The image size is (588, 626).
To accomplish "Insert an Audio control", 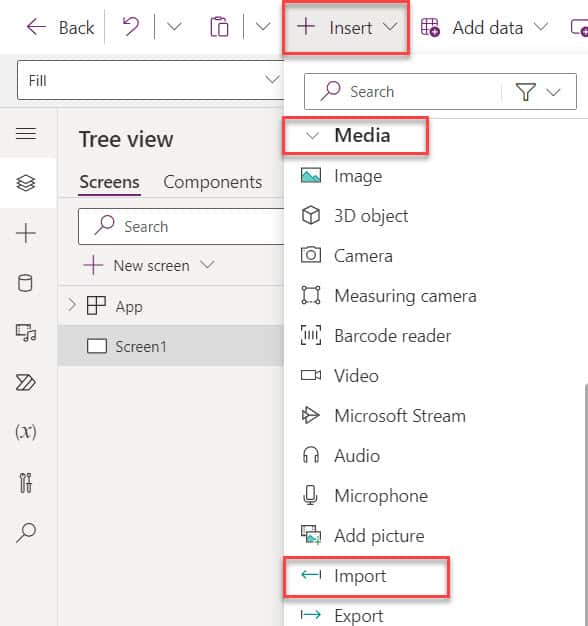I will pyautogui.click(x=340, y=456).
